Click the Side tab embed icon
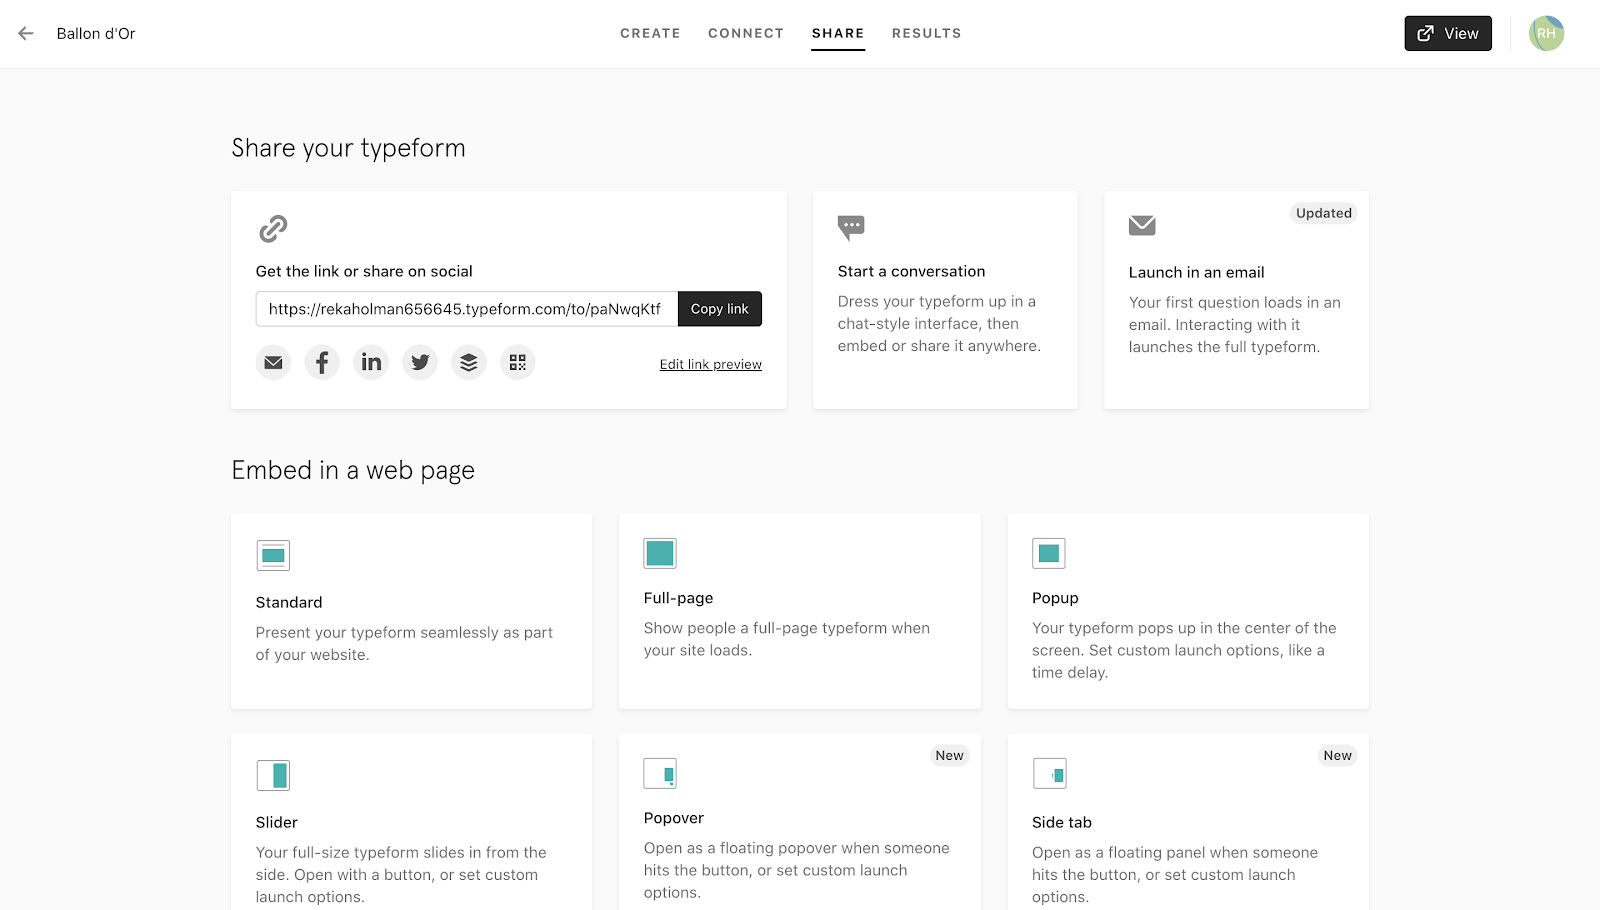 pos(1049,773)
